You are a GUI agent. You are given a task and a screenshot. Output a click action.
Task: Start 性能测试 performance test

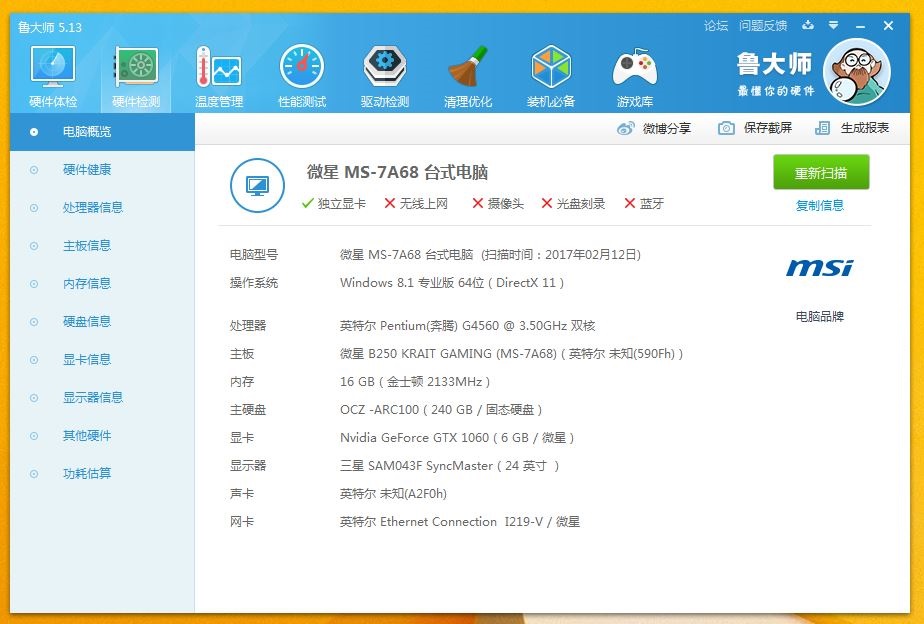click(x=301, y=72)
